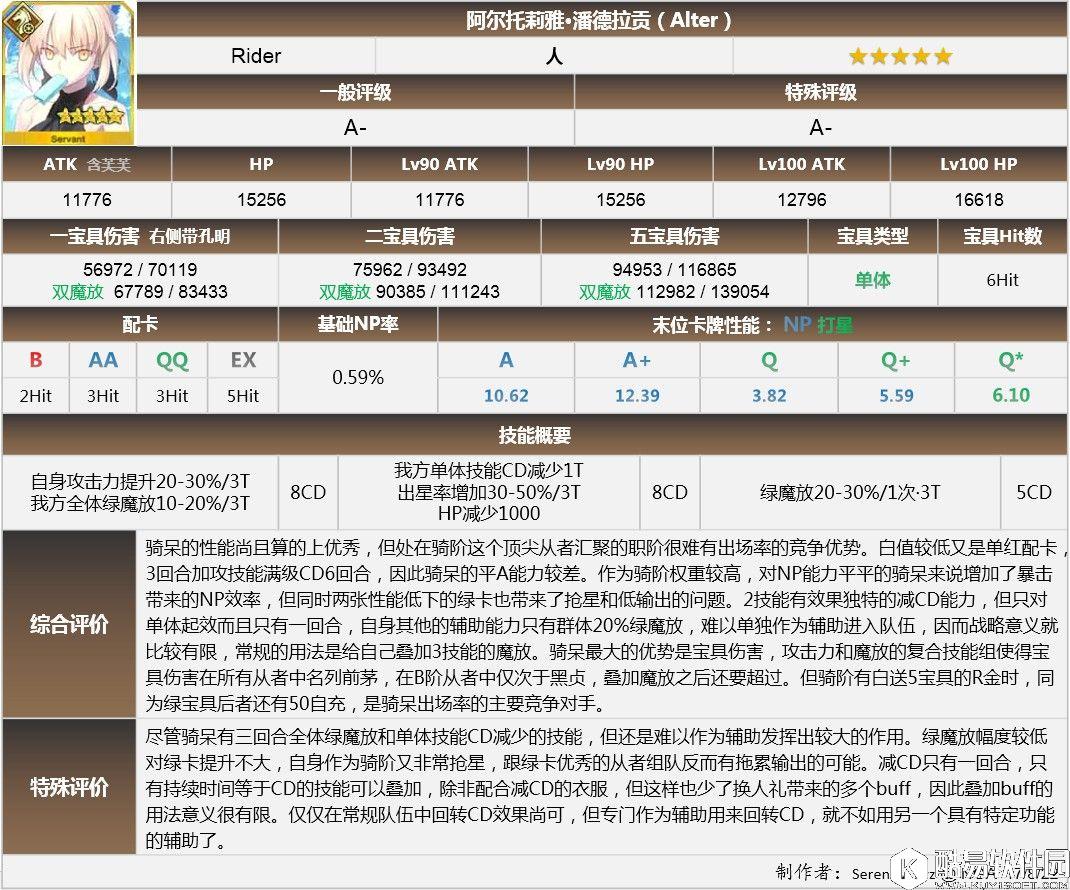The image size is (1070, 890).
Task: Click the red B card label
Action: pos(35,360)
